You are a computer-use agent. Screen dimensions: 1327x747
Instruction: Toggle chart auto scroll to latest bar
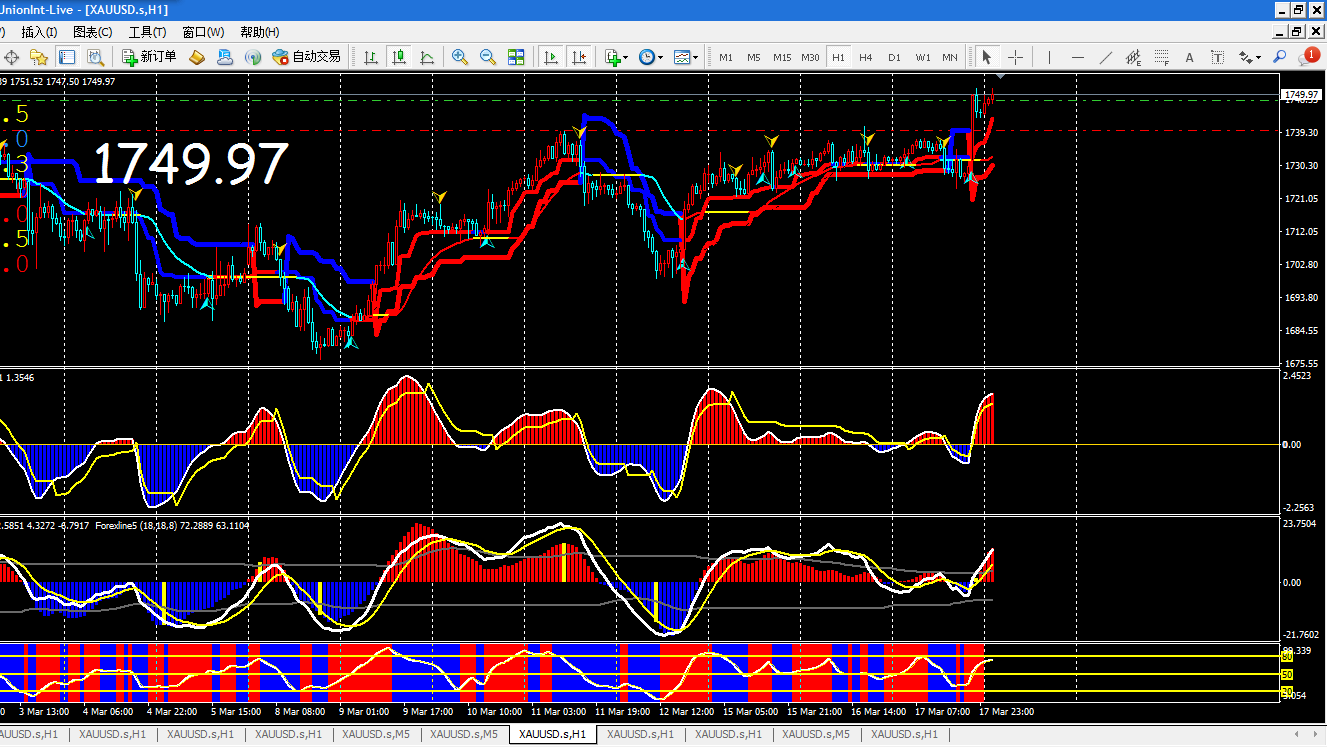(x=551, y=57)
